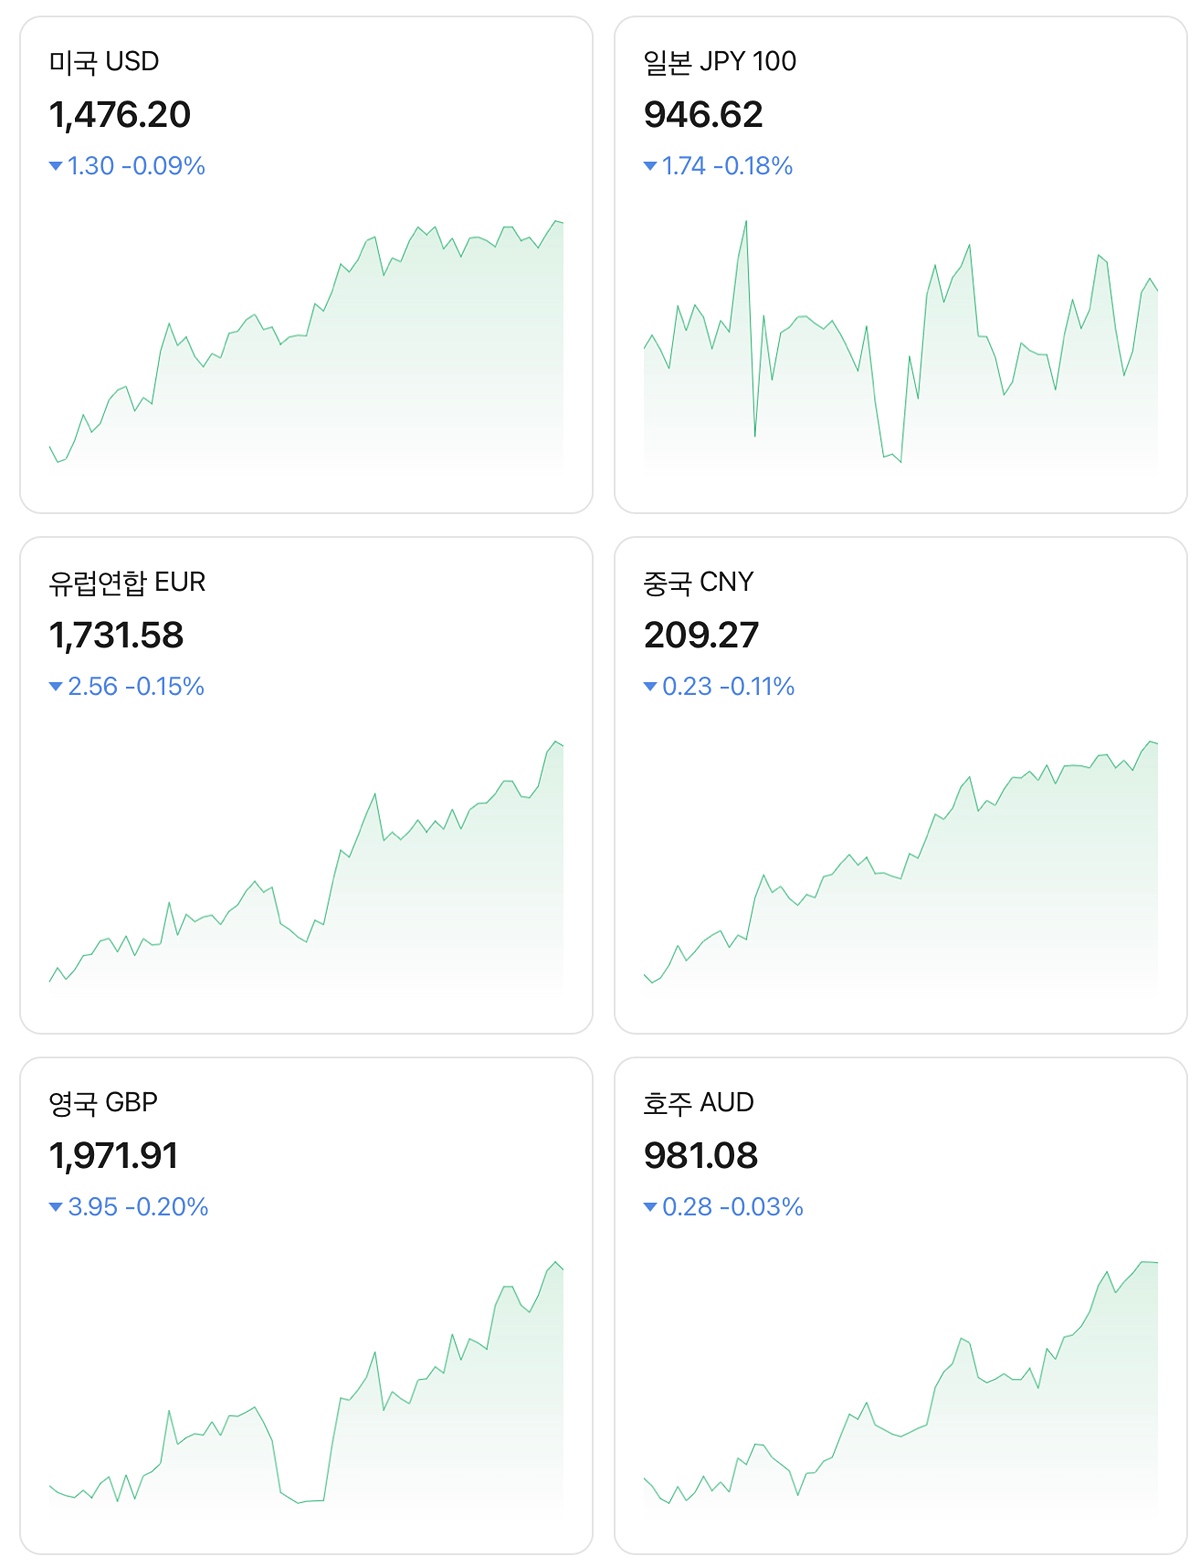
Task: Click the down-triangle icon on the USD card
Action: pyautogui.click(x=56, y=166)
